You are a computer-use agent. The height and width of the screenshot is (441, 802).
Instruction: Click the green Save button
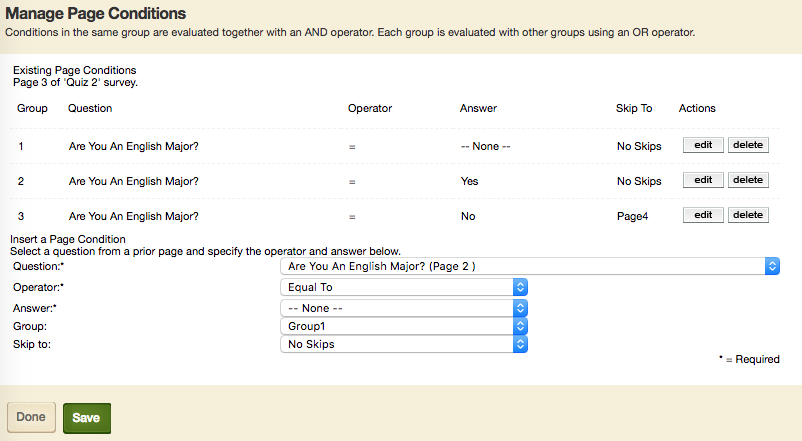tap(86, 418)
